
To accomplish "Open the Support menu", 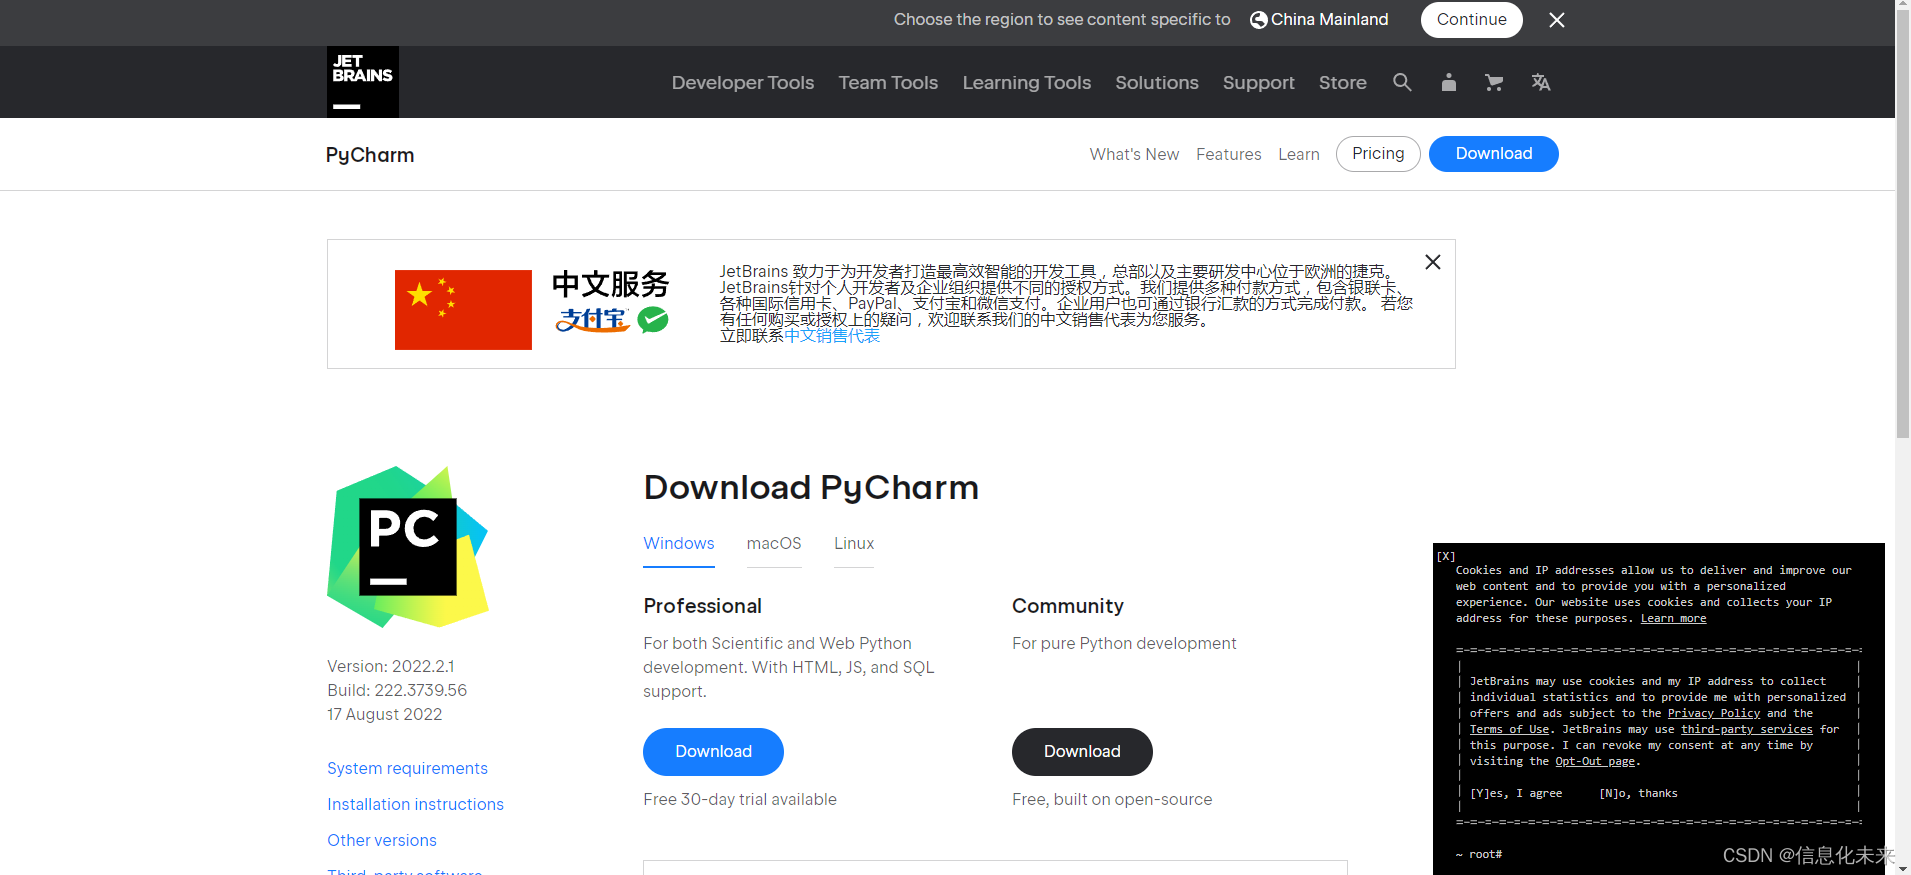I will 1259,83.
